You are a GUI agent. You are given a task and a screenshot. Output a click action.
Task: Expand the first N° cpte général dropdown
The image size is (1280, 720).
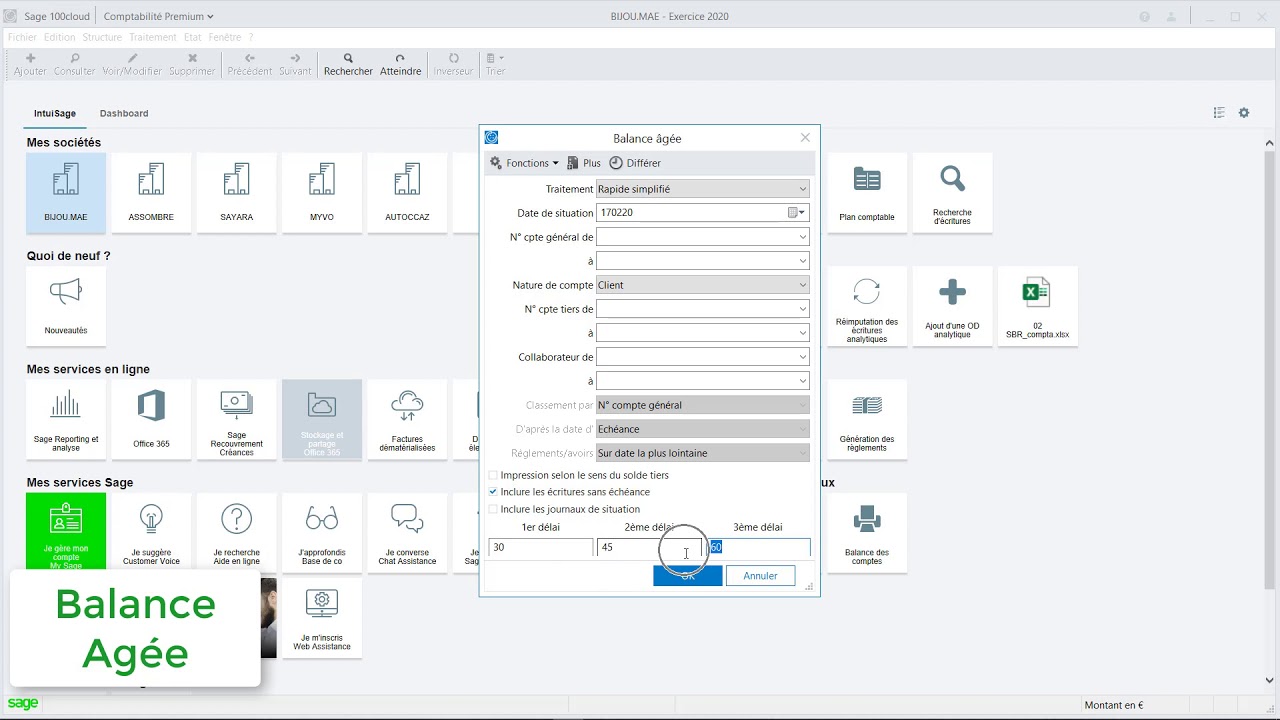[802, 237]
